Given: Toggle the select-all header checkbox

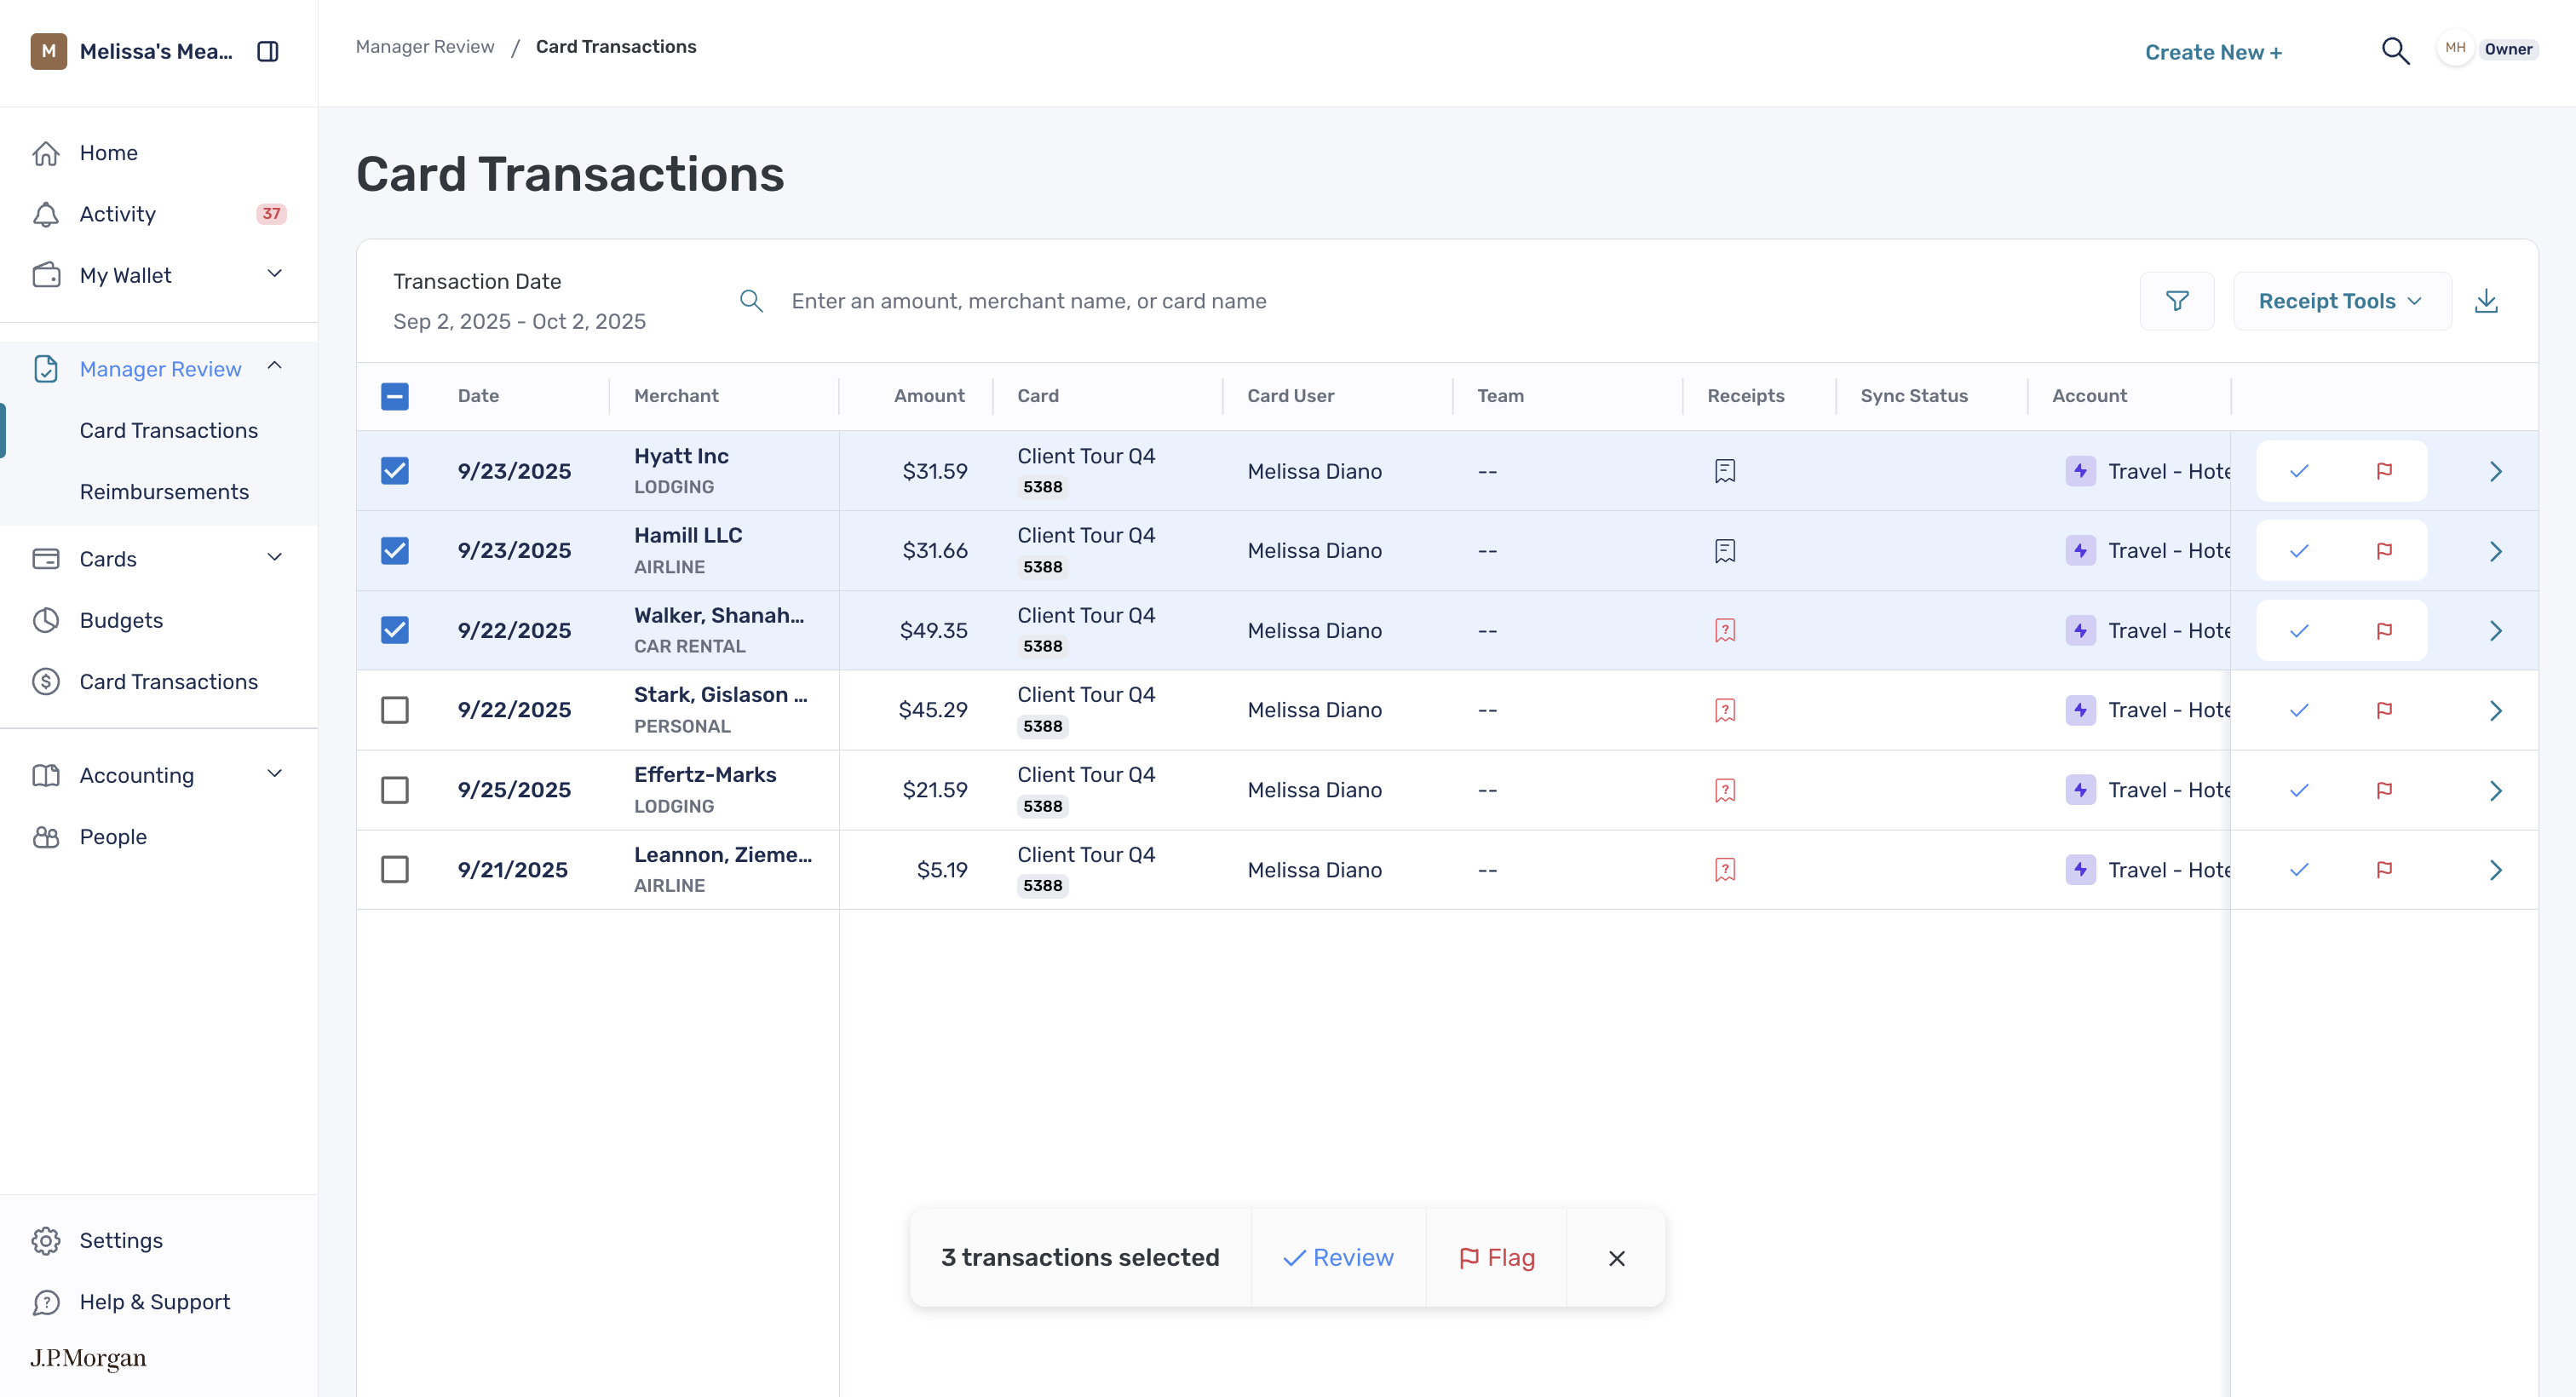Looking at the screenshot, I should pyautogui.click(x=395, y=396).
